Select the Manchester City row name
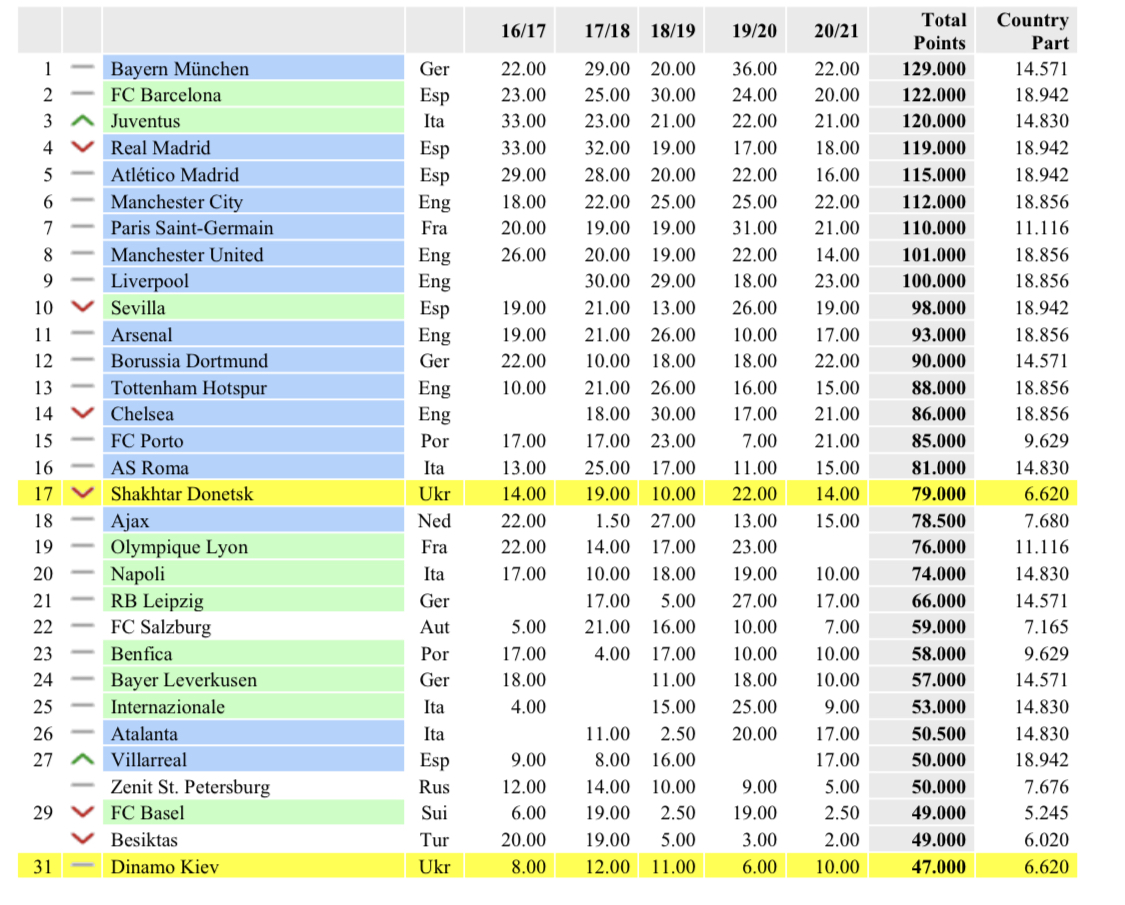 pyautogui.click(x=177, y=202)
